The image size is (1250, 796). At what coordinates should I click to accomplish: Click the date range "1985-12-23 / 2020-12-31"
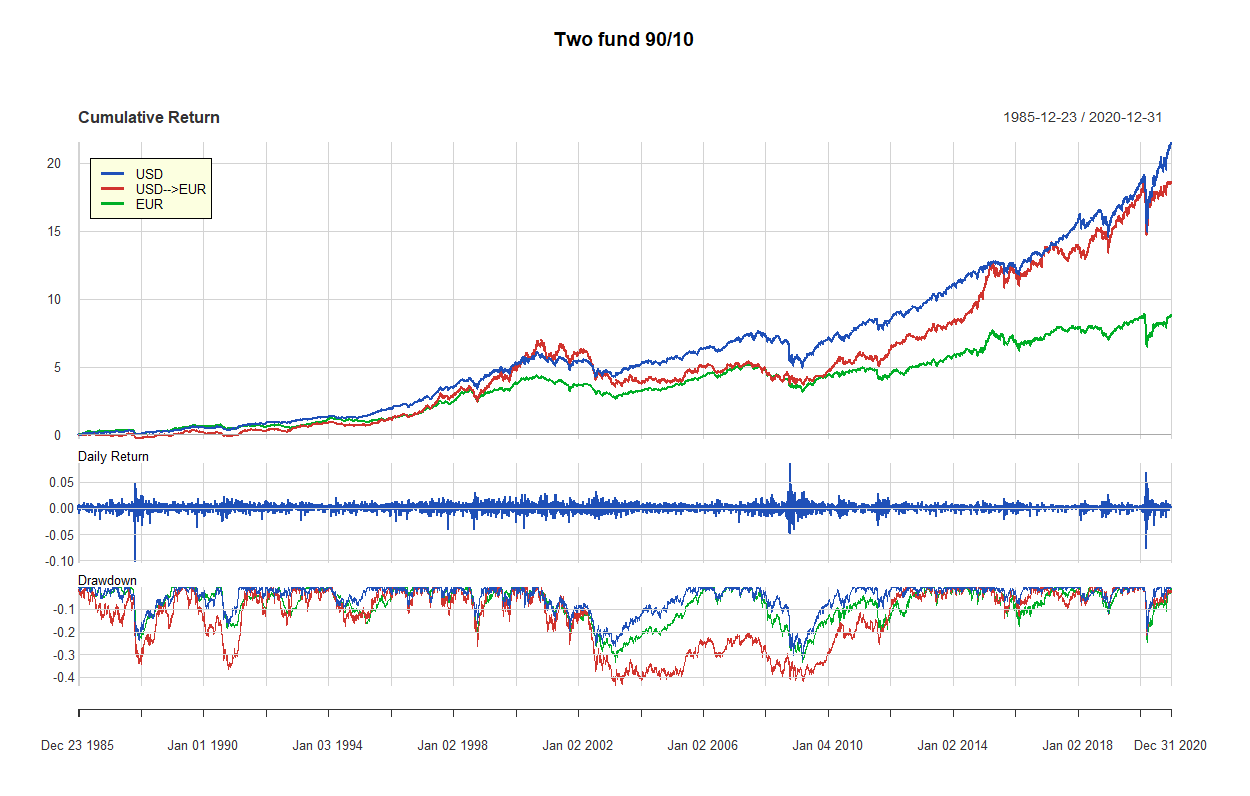[1083, 117]
